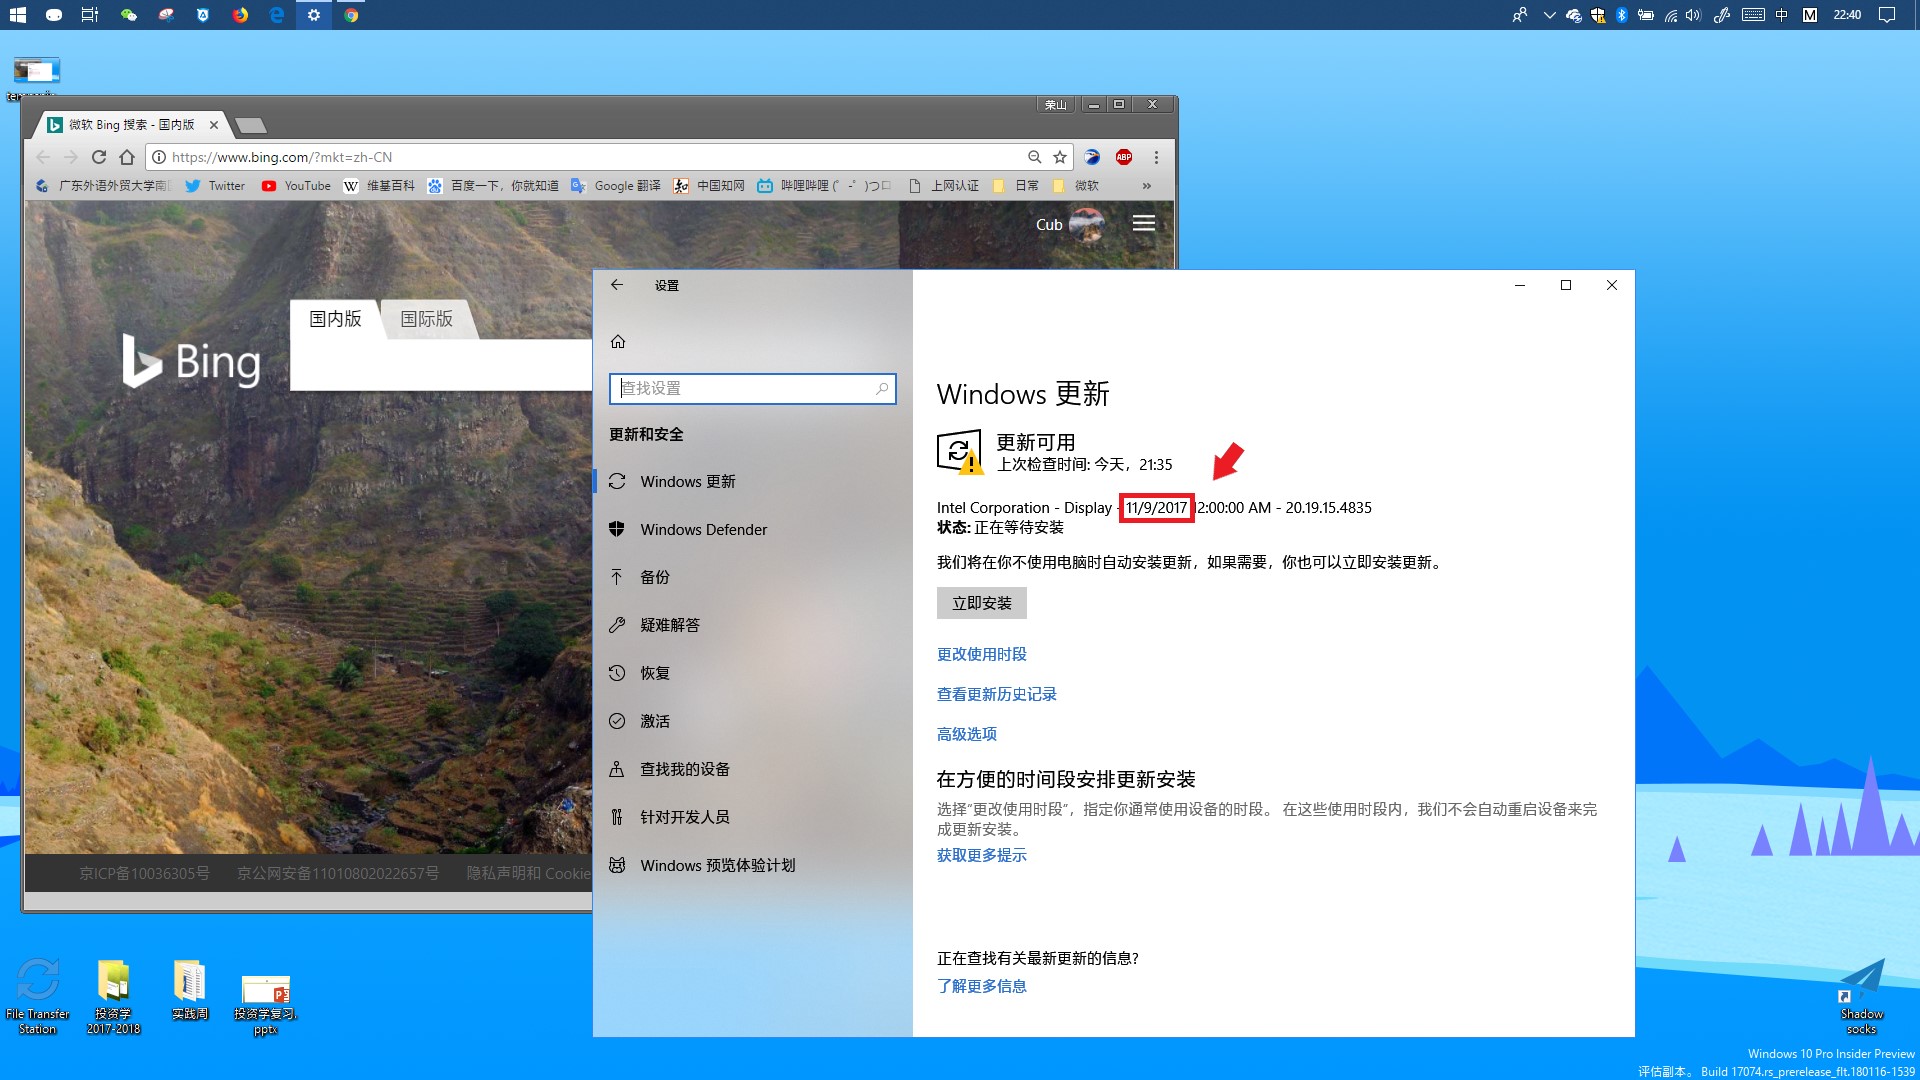1920x1080 pixels.
Task: Expand the 微软 bookmarks folder
Action: [1076, 186]
